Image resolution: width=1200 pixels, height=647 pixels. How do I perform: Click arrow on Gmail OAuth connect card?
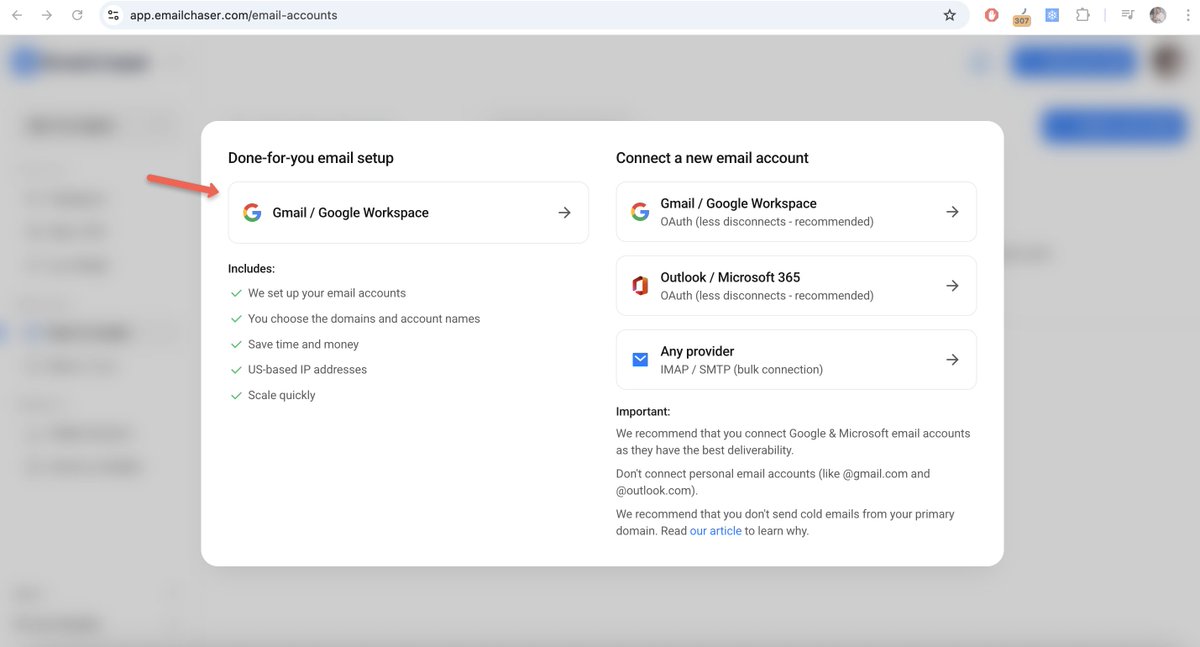point(953,212)
